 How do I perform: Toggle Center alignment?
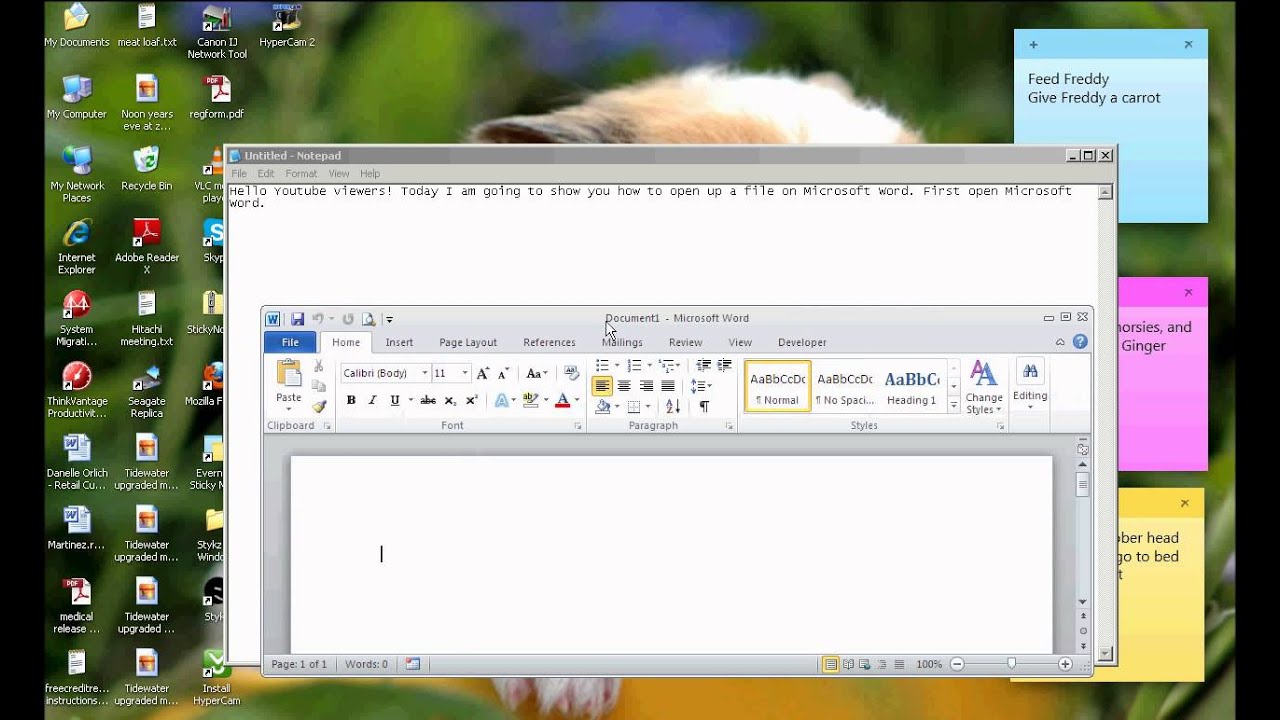point(624,386)
